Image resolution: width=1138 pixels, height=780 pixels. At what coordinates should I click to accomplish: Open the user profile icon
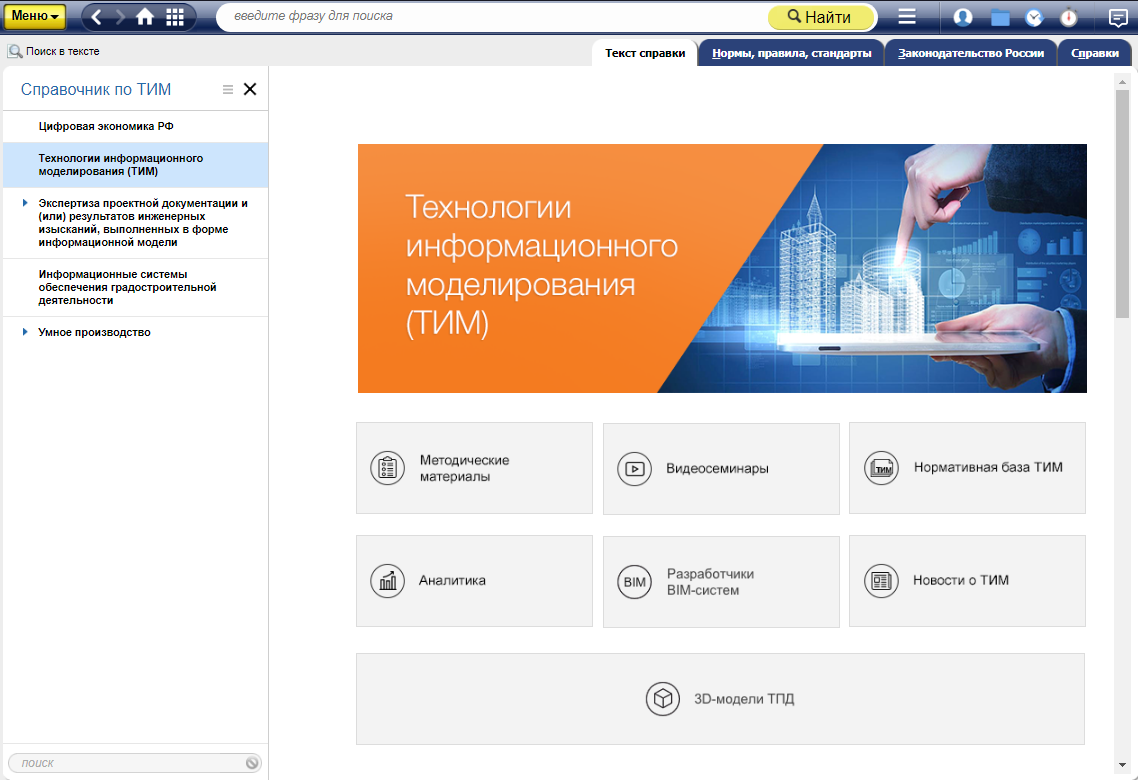(x=963, y=17)
